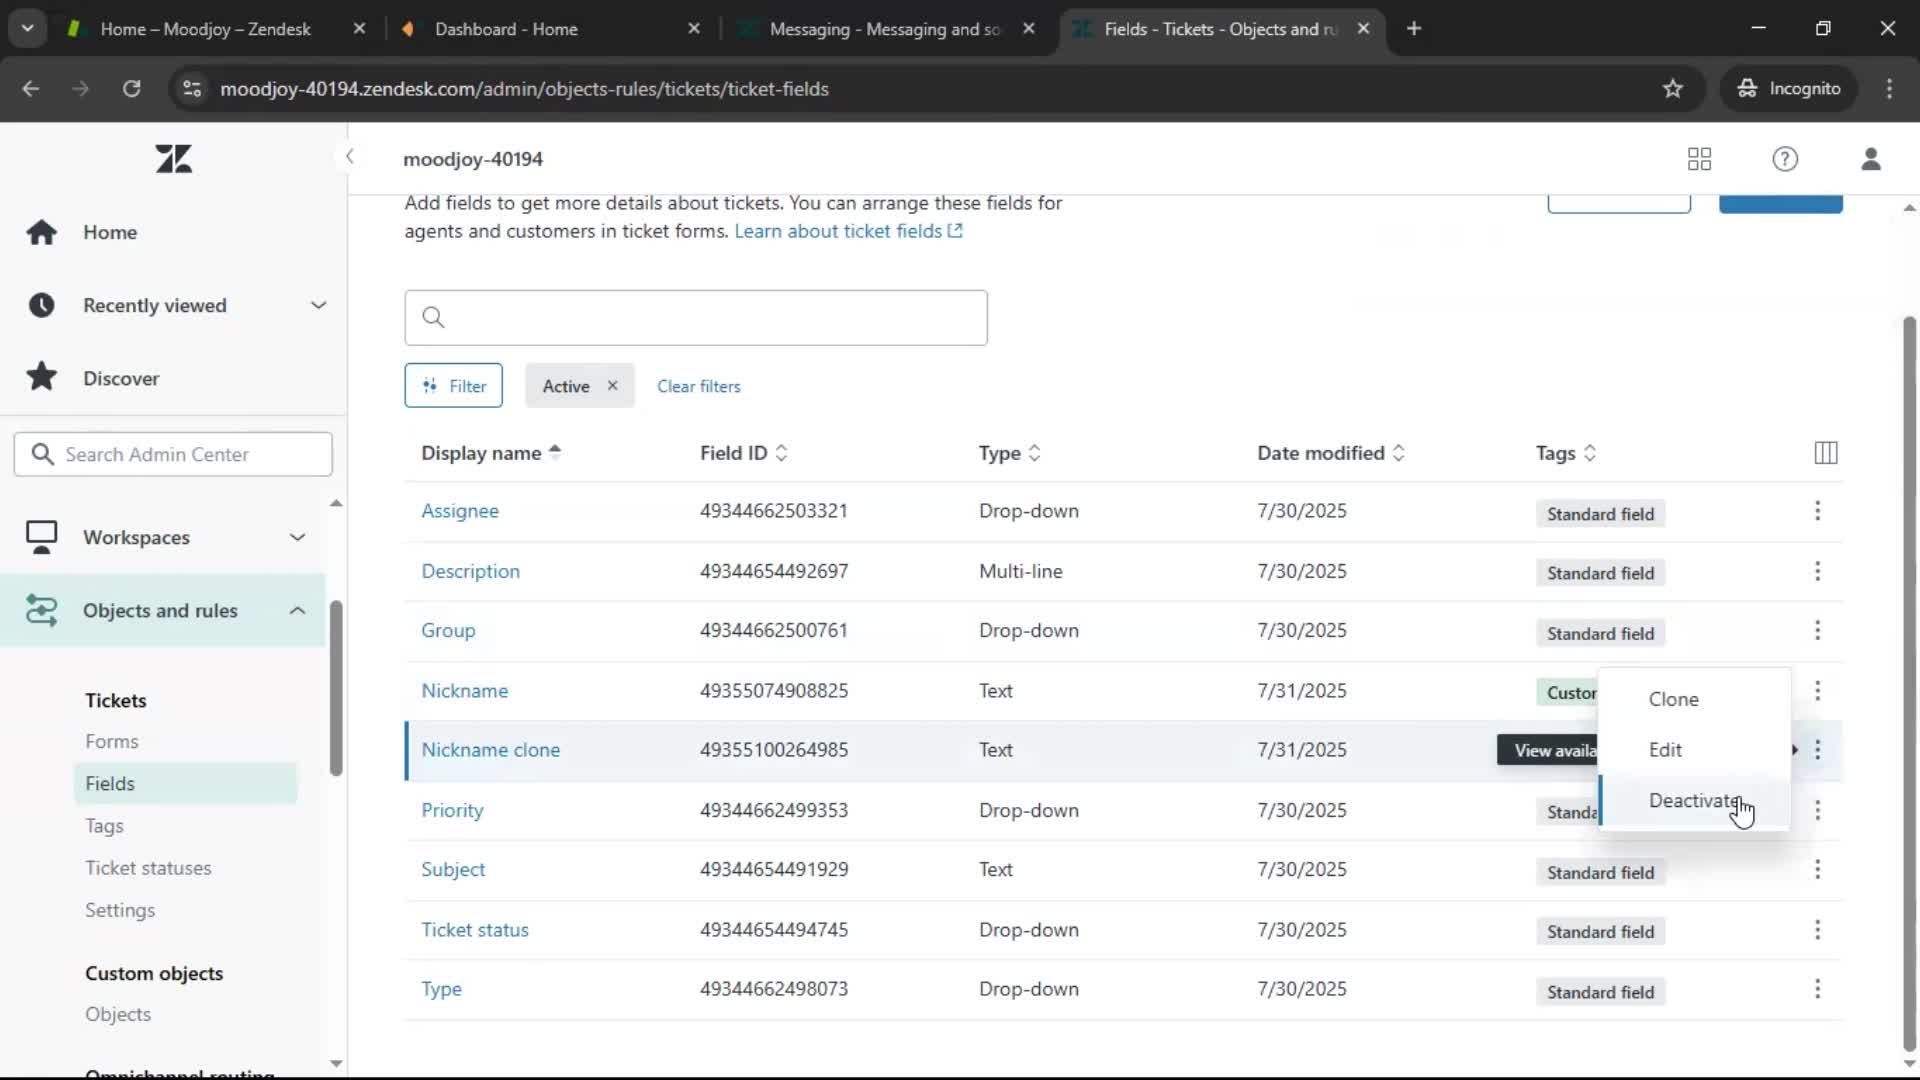Open options menu for Nickname row
The width and height of the screenshot is (1920, 1080).
pyautogui.click(x=1817, y=691)
